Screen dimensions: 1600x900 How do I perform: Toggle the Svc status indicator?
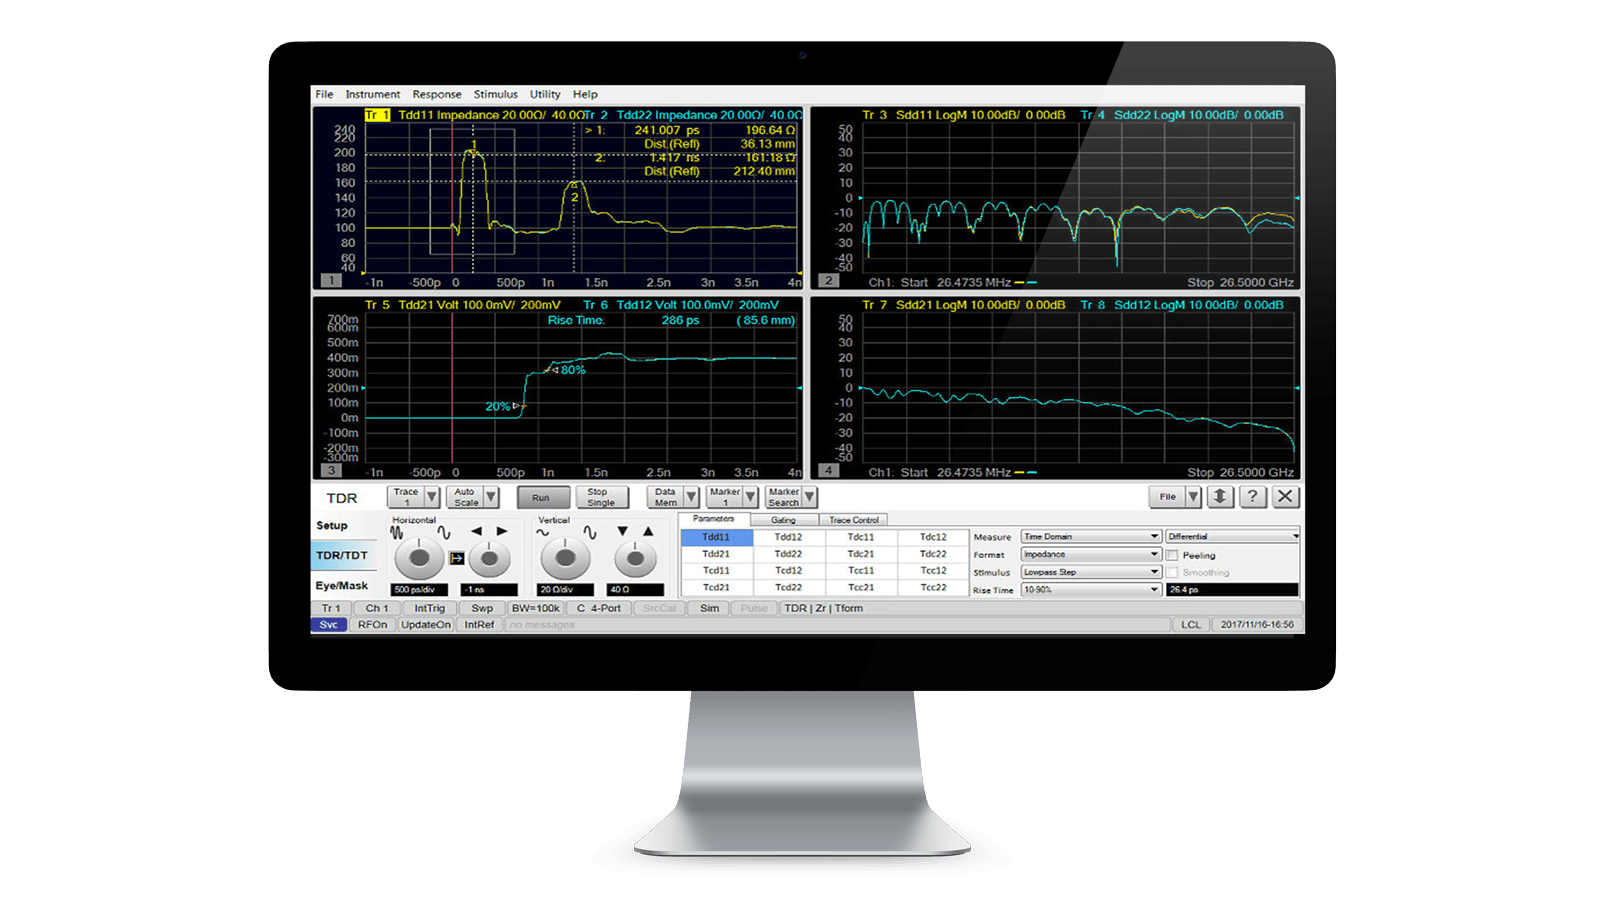pyautogui.click(x=329, y=625)
